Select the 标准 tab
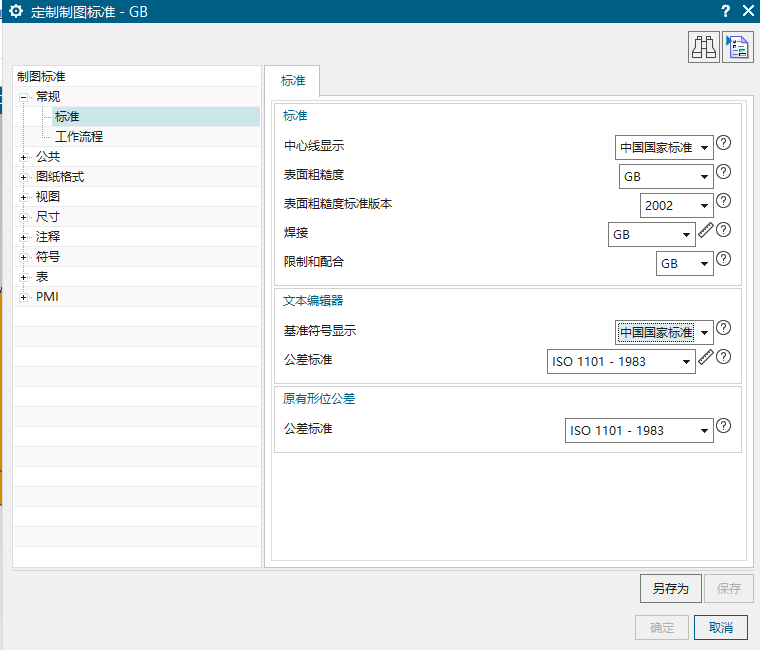Image resolution: width=760 pixels, height=650 pixels. 293,81
